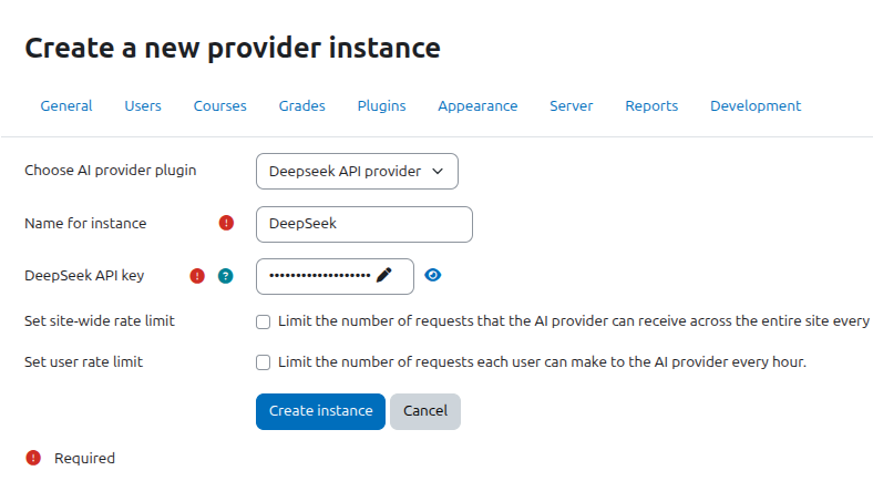873x491 pixels.
Task: Open the Users tab
Action: point(143,106)
